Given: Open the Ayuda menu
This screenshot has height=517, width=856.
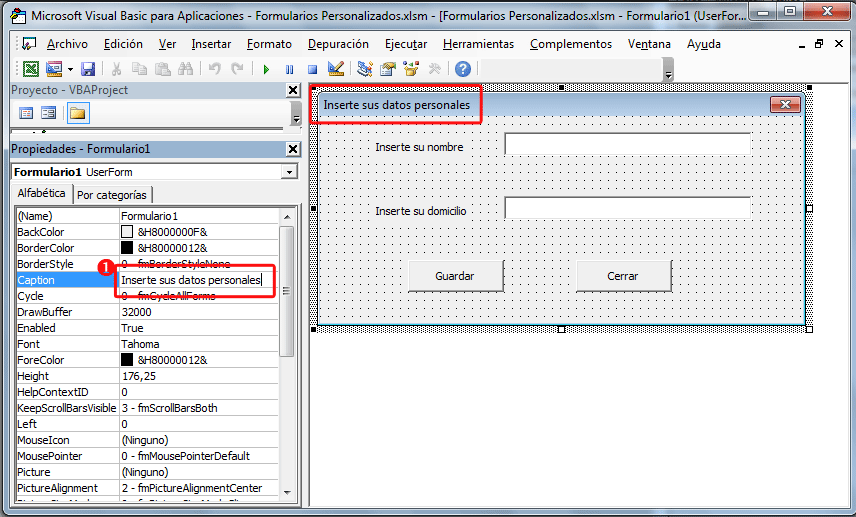Looking at the screenshot, I should click(x=704, y=44).
